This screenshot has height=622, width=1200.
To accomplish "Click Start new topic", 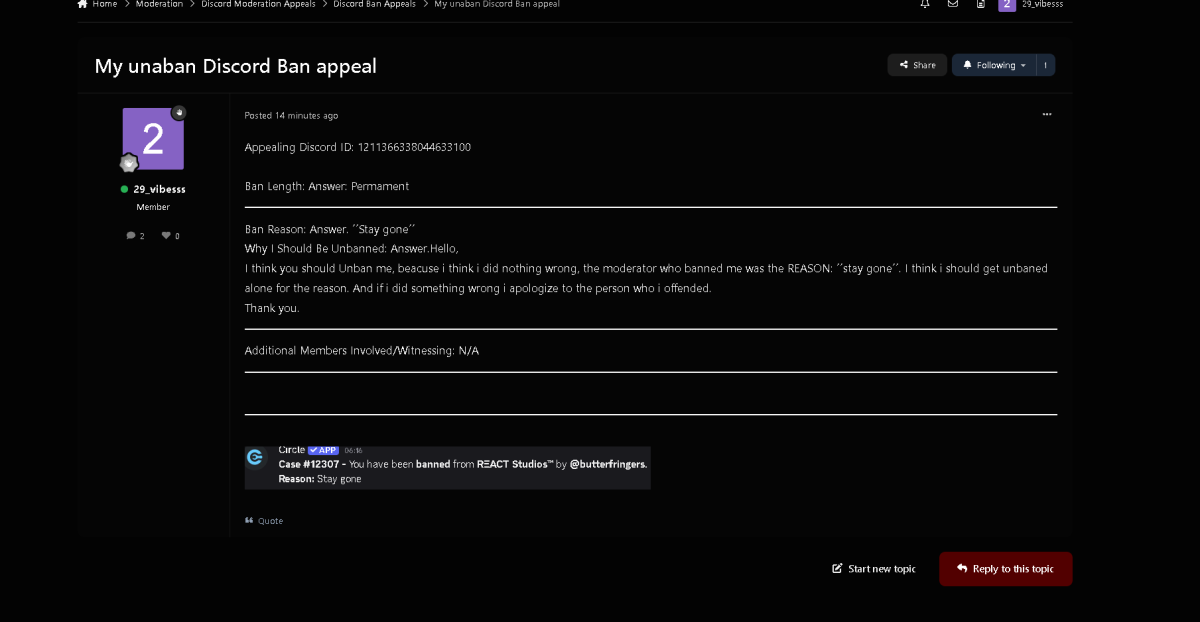I will click(x=873, y=569).
